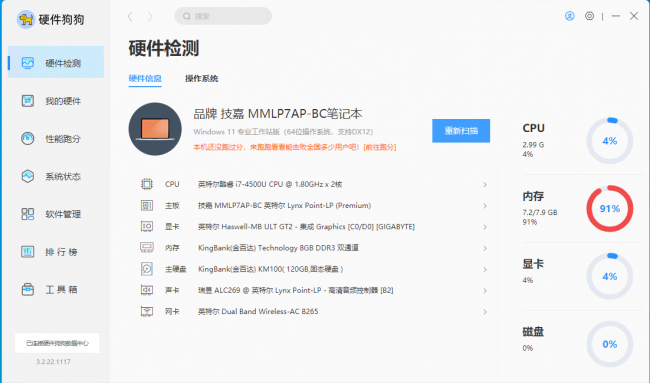Viewport: 650px width, 383px height.
Task: Click the back navigation arrow
Action: click(130, 17)
